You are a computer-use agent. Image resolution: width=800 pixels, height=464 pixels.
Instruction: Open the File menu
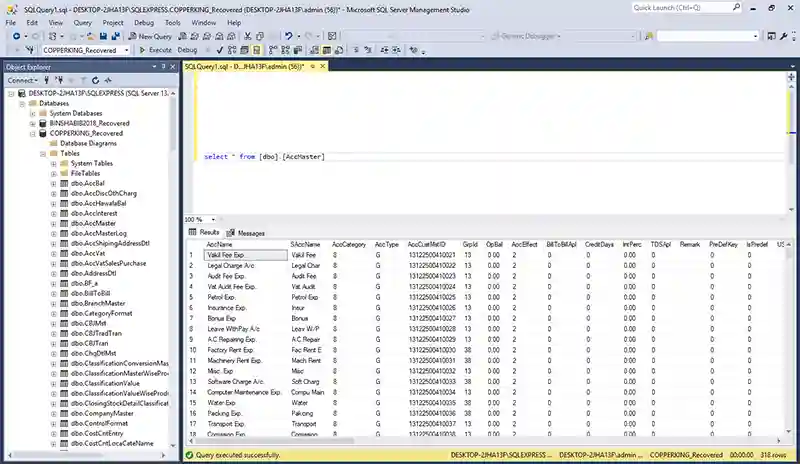[x=11, y=22]
